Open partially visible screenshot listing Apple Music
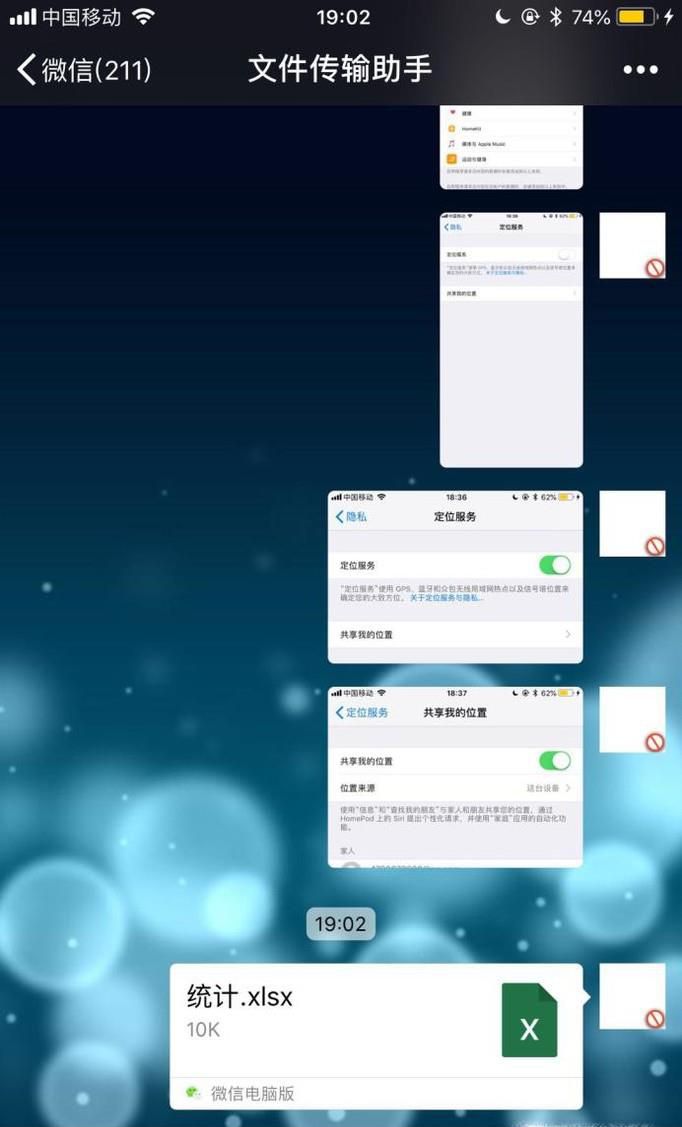Image resolution: width=682 pixels, height=1127 pixels. [x=511, y=147]
